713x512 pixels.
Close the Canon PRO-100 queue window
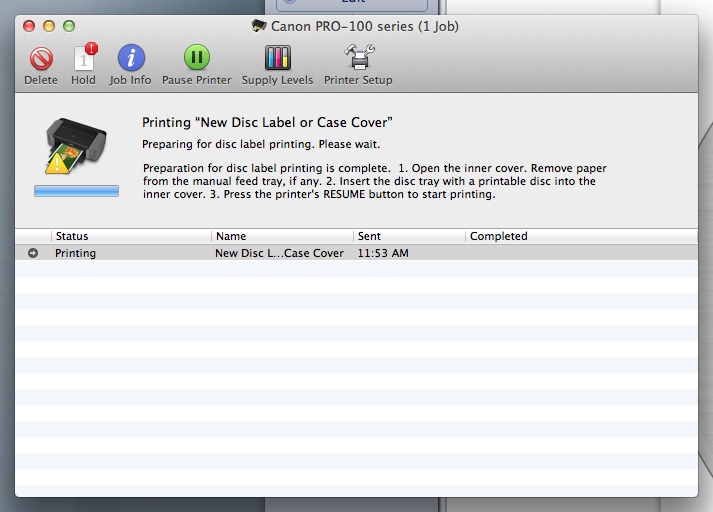pyautogui.click(x=29, y=25)
